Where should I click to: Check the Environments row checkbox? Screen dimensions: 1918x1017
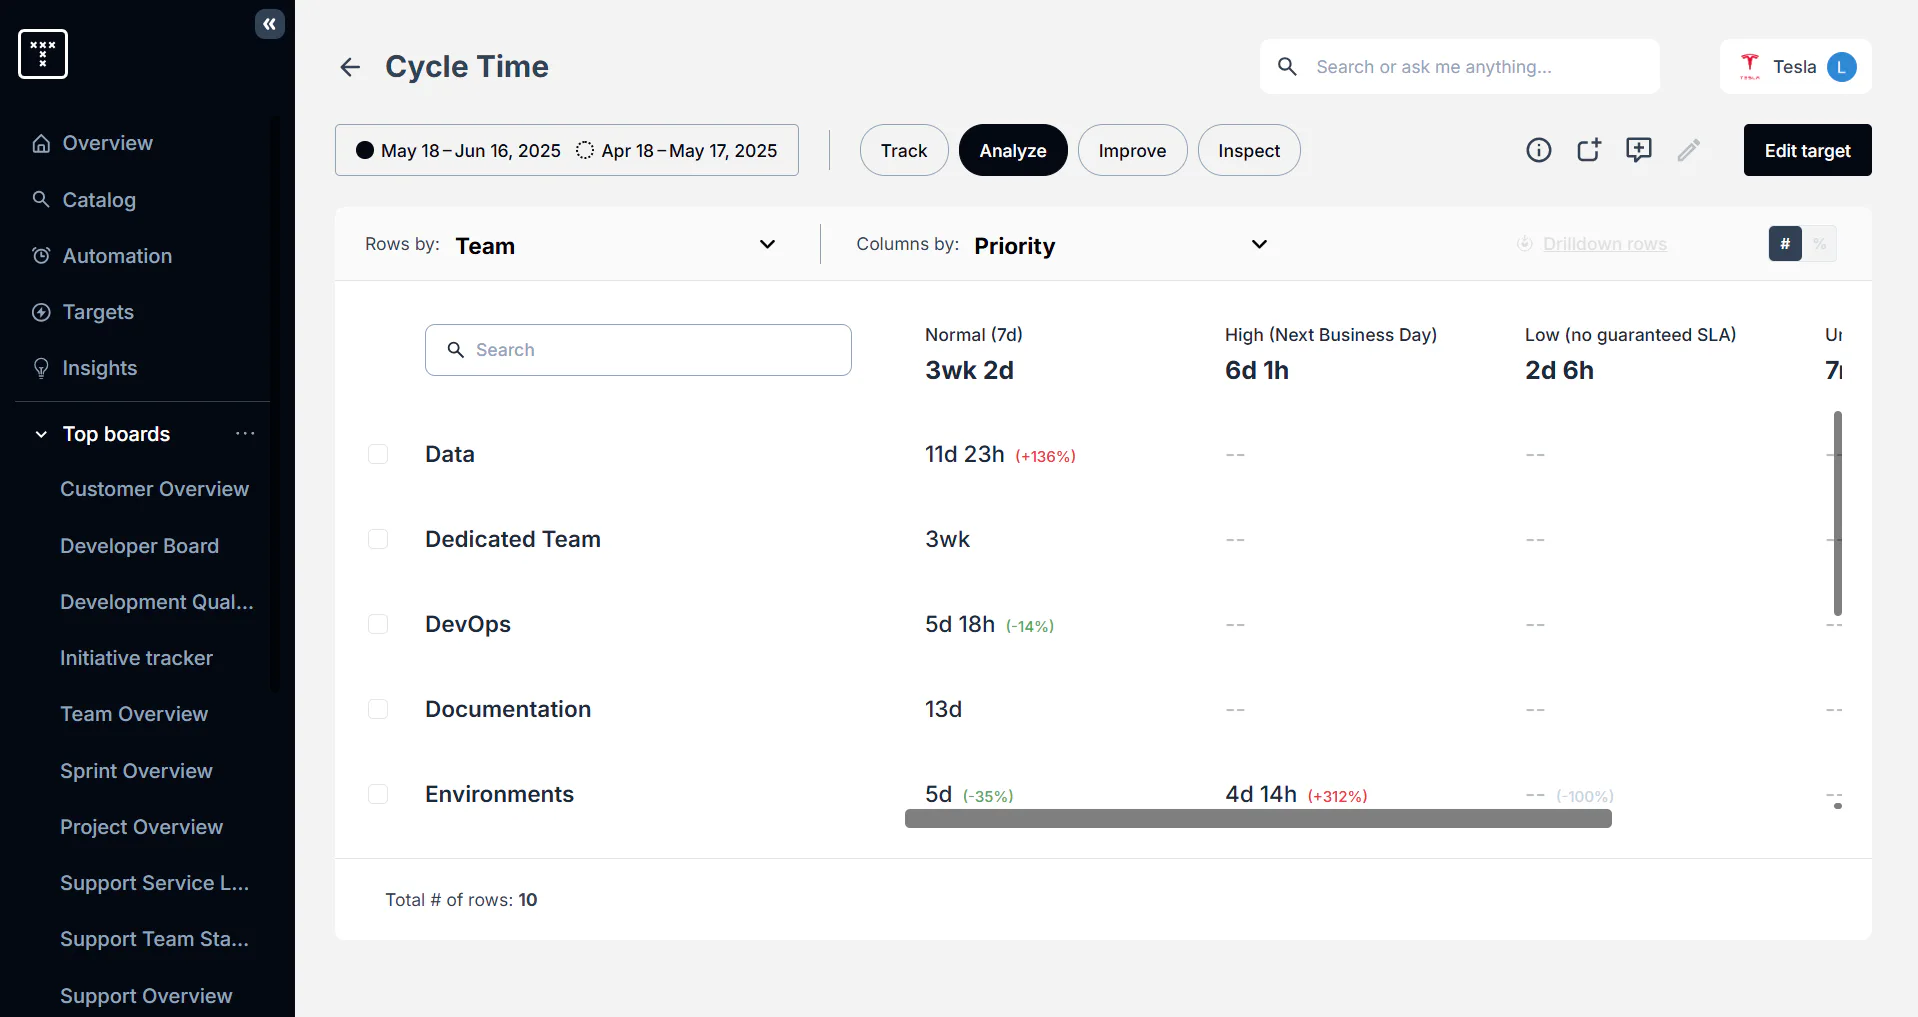coord(378,794)
